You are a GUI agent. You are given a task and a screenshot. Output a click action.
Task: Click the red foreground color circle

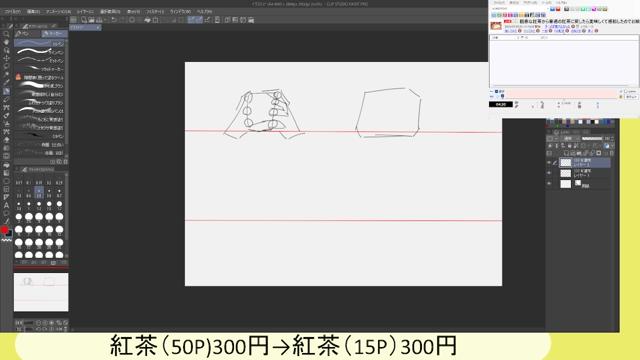4,230
